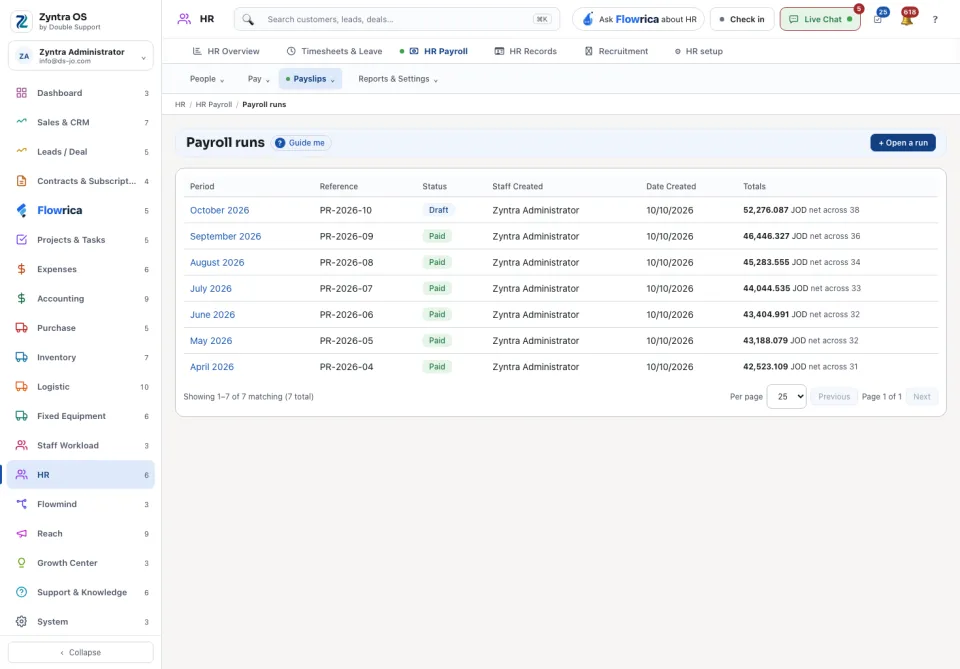Screen dimensions: 960x669
Task: Open Flowrica in the sidebar
Action: (81, 211)
